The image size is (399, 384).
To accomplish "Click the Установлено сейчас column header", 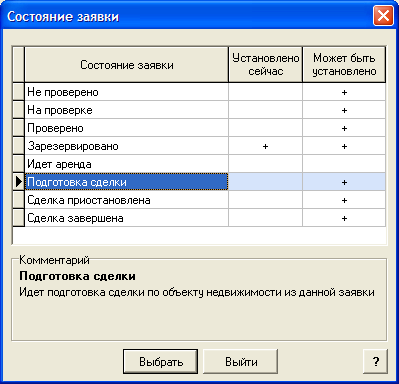I will 265,65.
